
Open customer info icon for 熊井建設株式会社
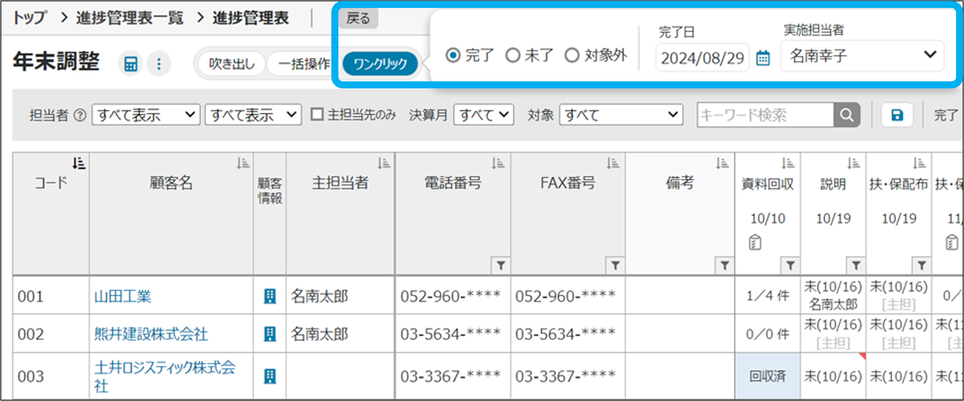coord(269,333)
